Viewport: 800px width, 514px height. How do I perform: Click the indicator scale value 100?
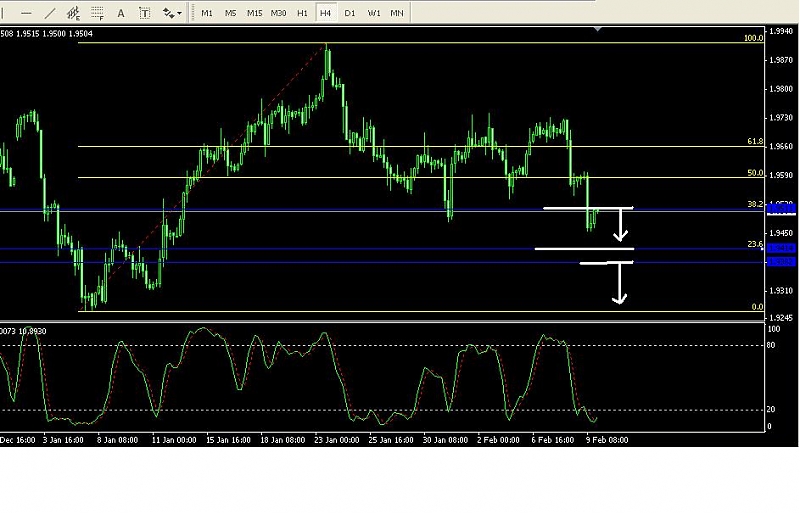[774, 329]
